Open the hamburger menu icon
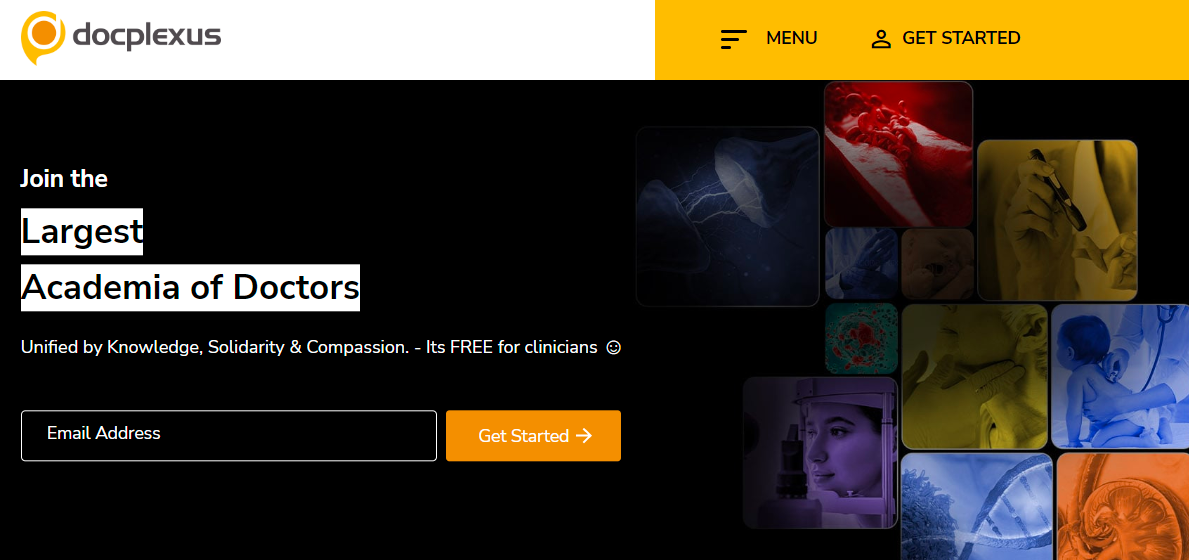Screen dimensions: 1189x560 [733, 39]
